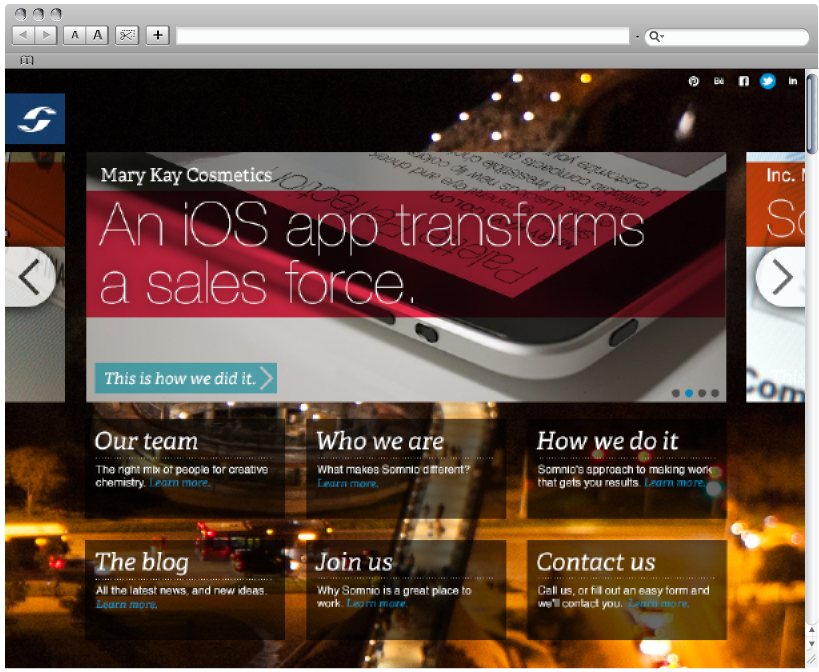The width and height of the screenshot is (819, 672).
Task: Open the search magnifier dropdown
Action: click(x=656, y=37)
